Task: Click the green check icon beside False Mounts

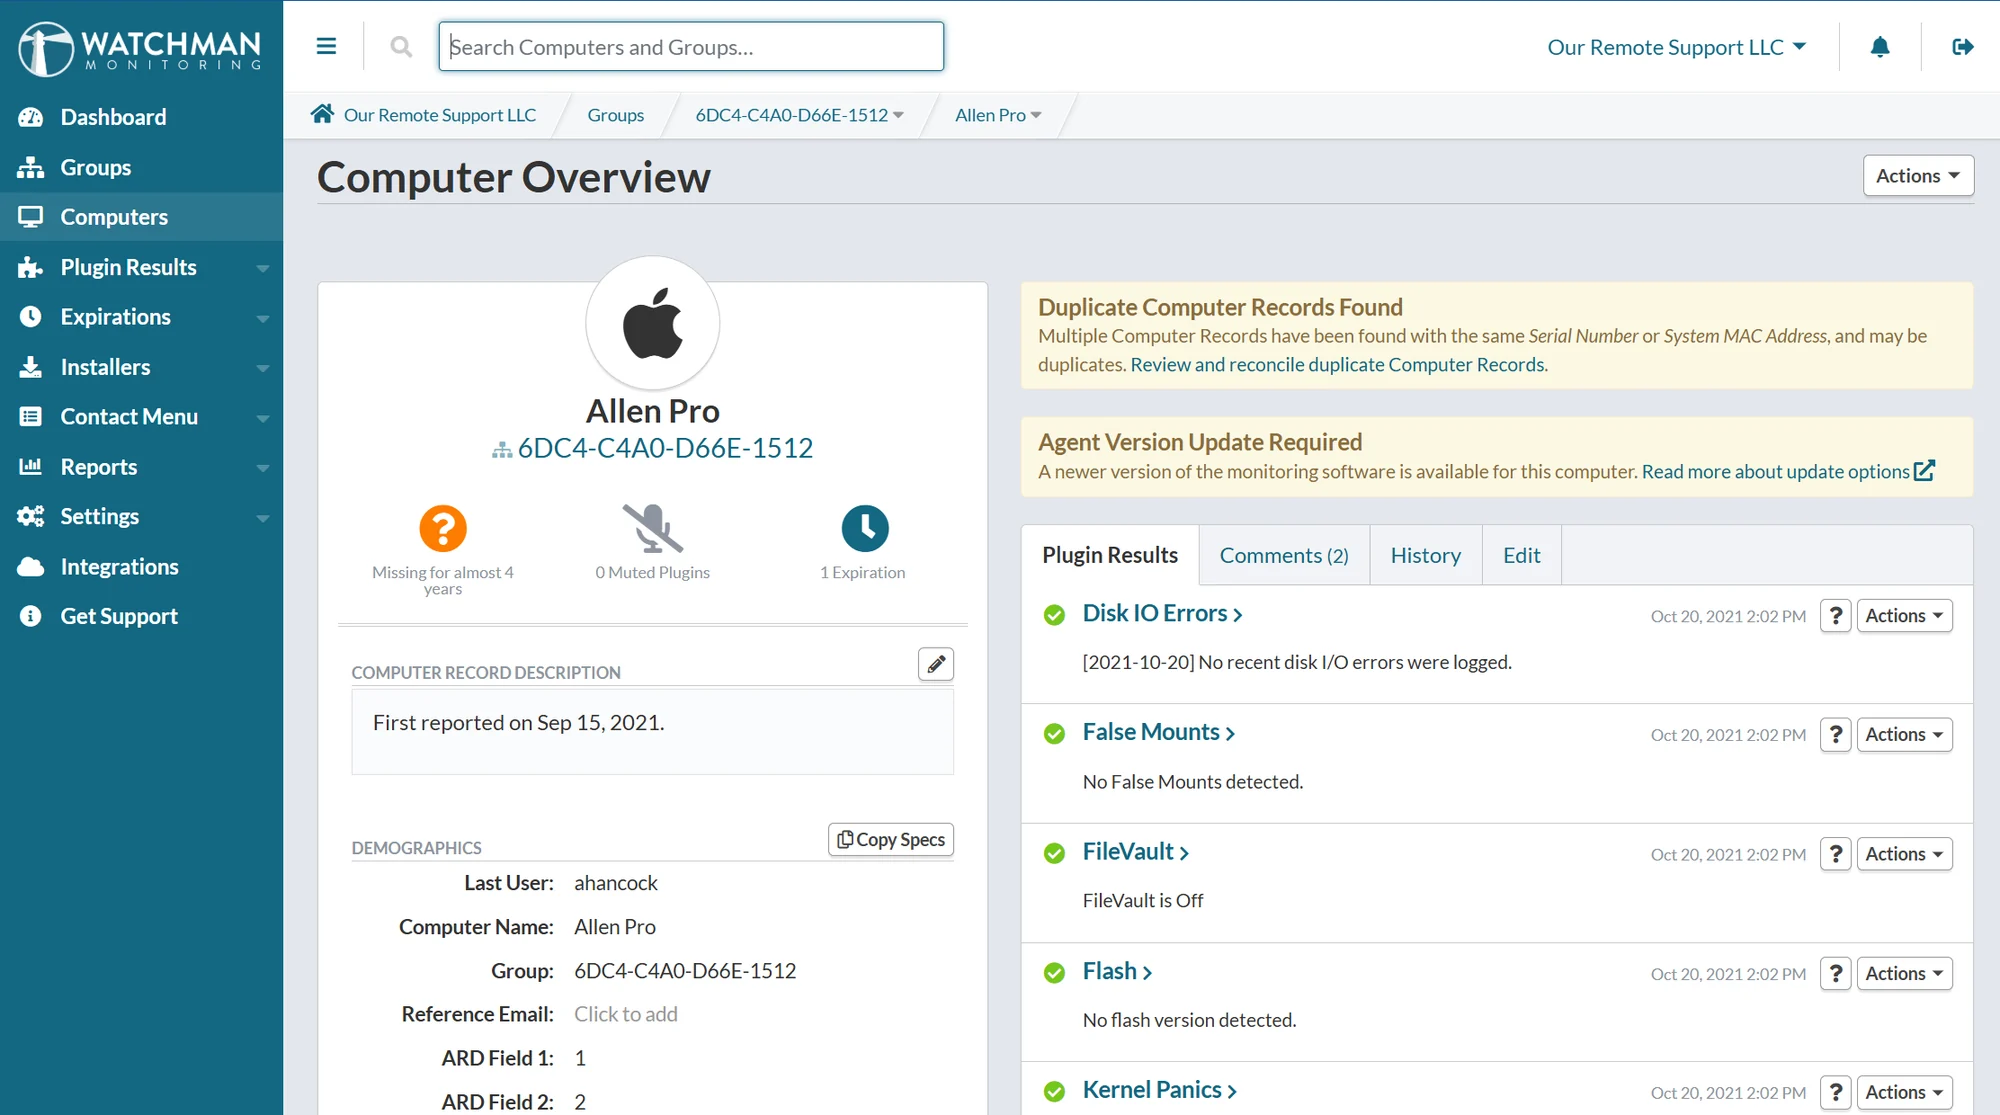Action: 1054,734
